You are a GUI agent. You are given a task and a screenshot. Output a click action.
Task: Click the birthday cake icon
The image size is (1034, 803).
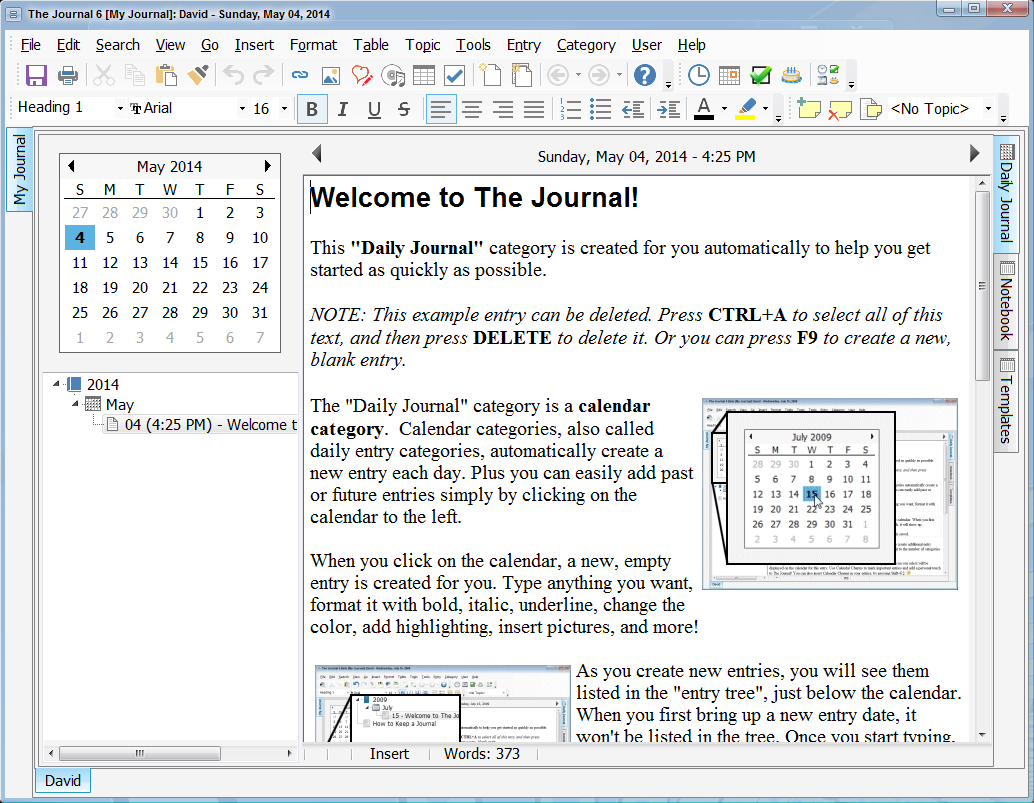(x=791, y=75)
